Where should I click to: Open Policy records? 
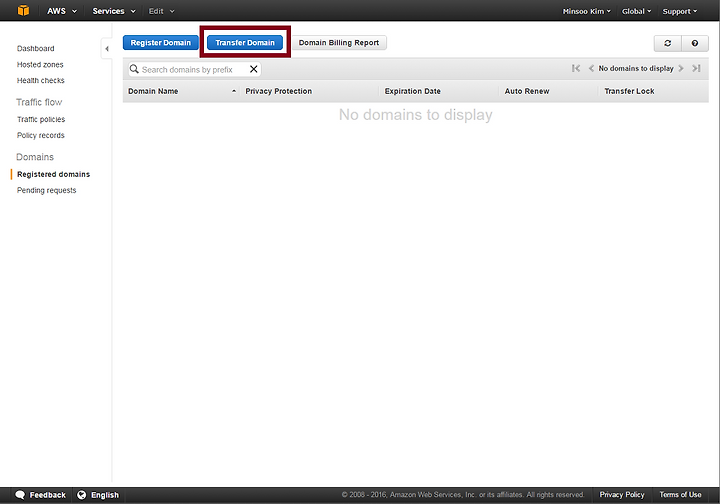(x=40, y=135)
